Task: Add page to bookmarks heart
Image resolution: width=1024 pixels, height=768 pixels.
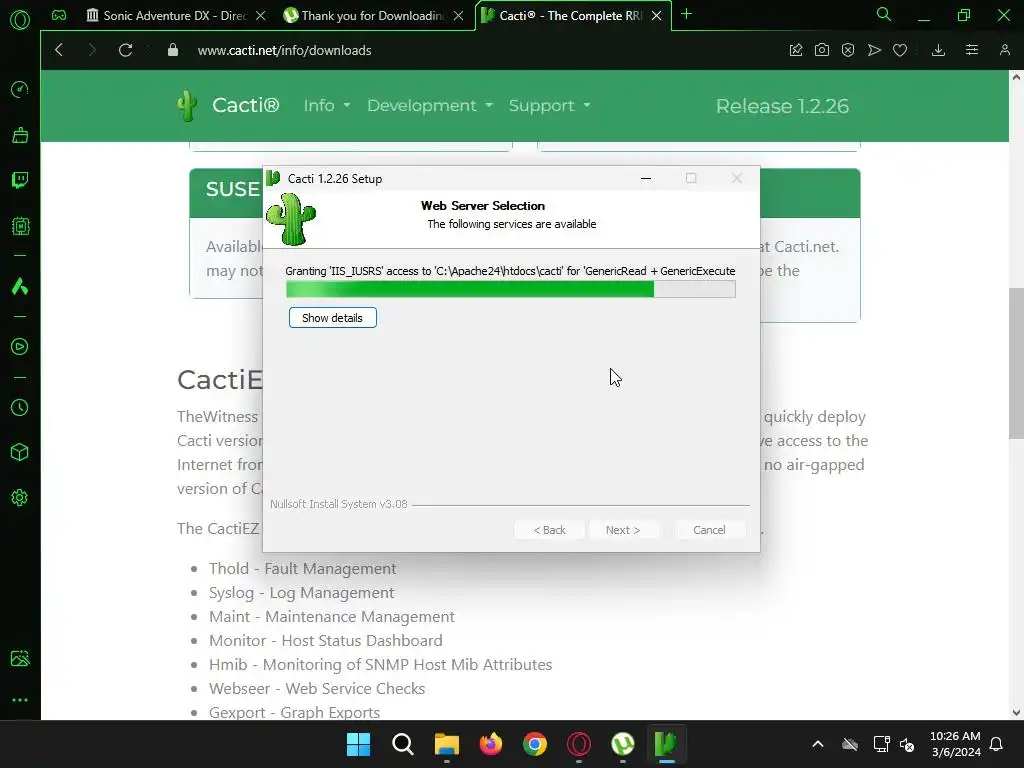Action: 900,50
